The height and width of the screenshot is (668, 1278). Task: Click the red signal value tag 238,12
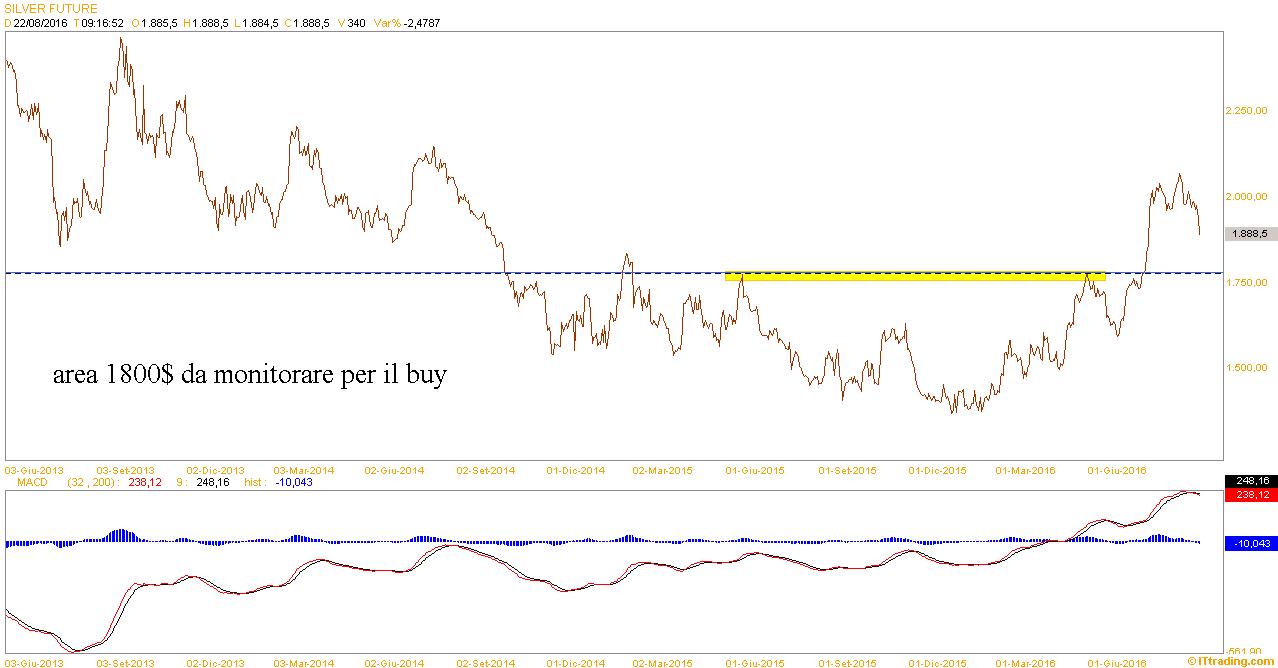click(1250, 493)
